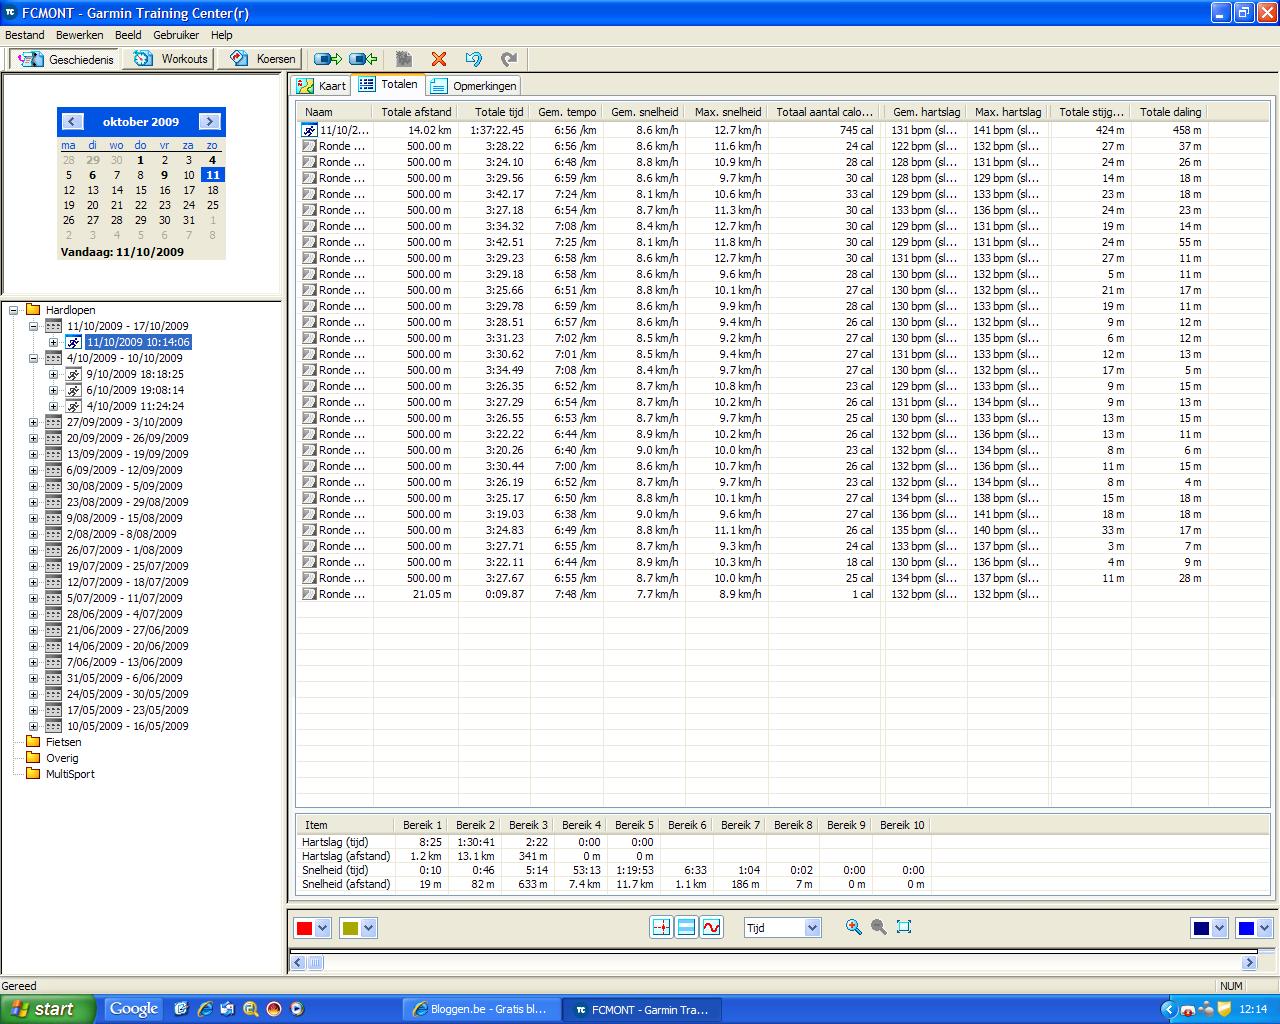Switch to Koersen view
Image resolution: width=1280 pixels, height=1024 pixels.
pyautogui.click(x=264, y=59)
